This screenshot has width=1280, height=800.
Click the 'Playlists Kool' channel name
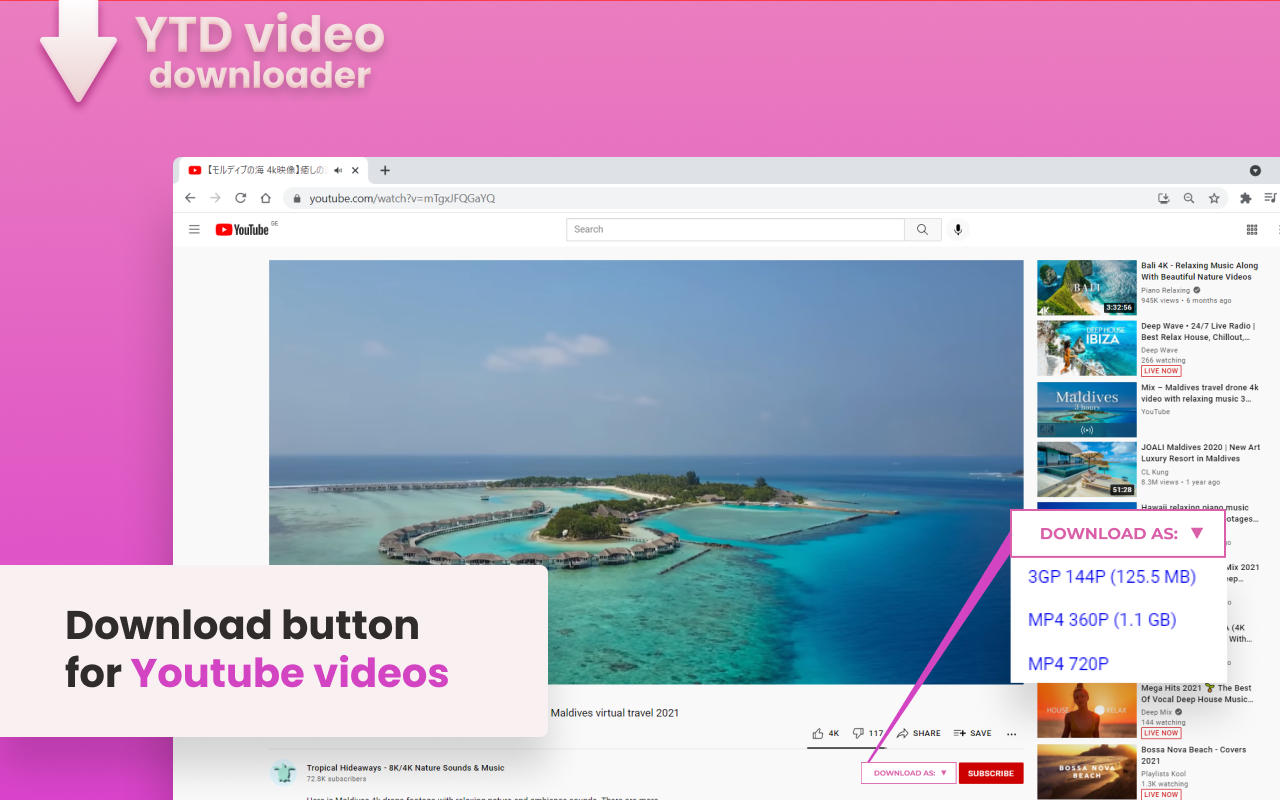(x=1165, y=774)
